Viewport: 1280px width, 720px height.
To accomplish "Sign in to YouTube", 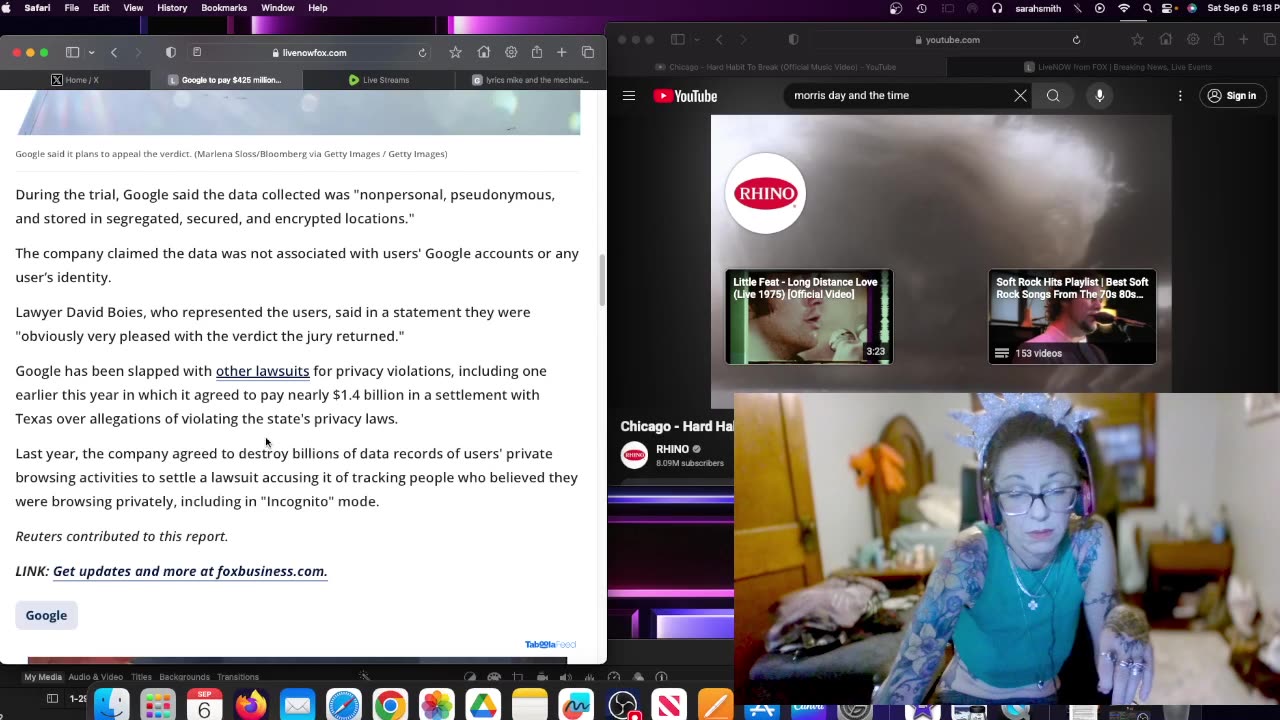I will [1231, 96].
